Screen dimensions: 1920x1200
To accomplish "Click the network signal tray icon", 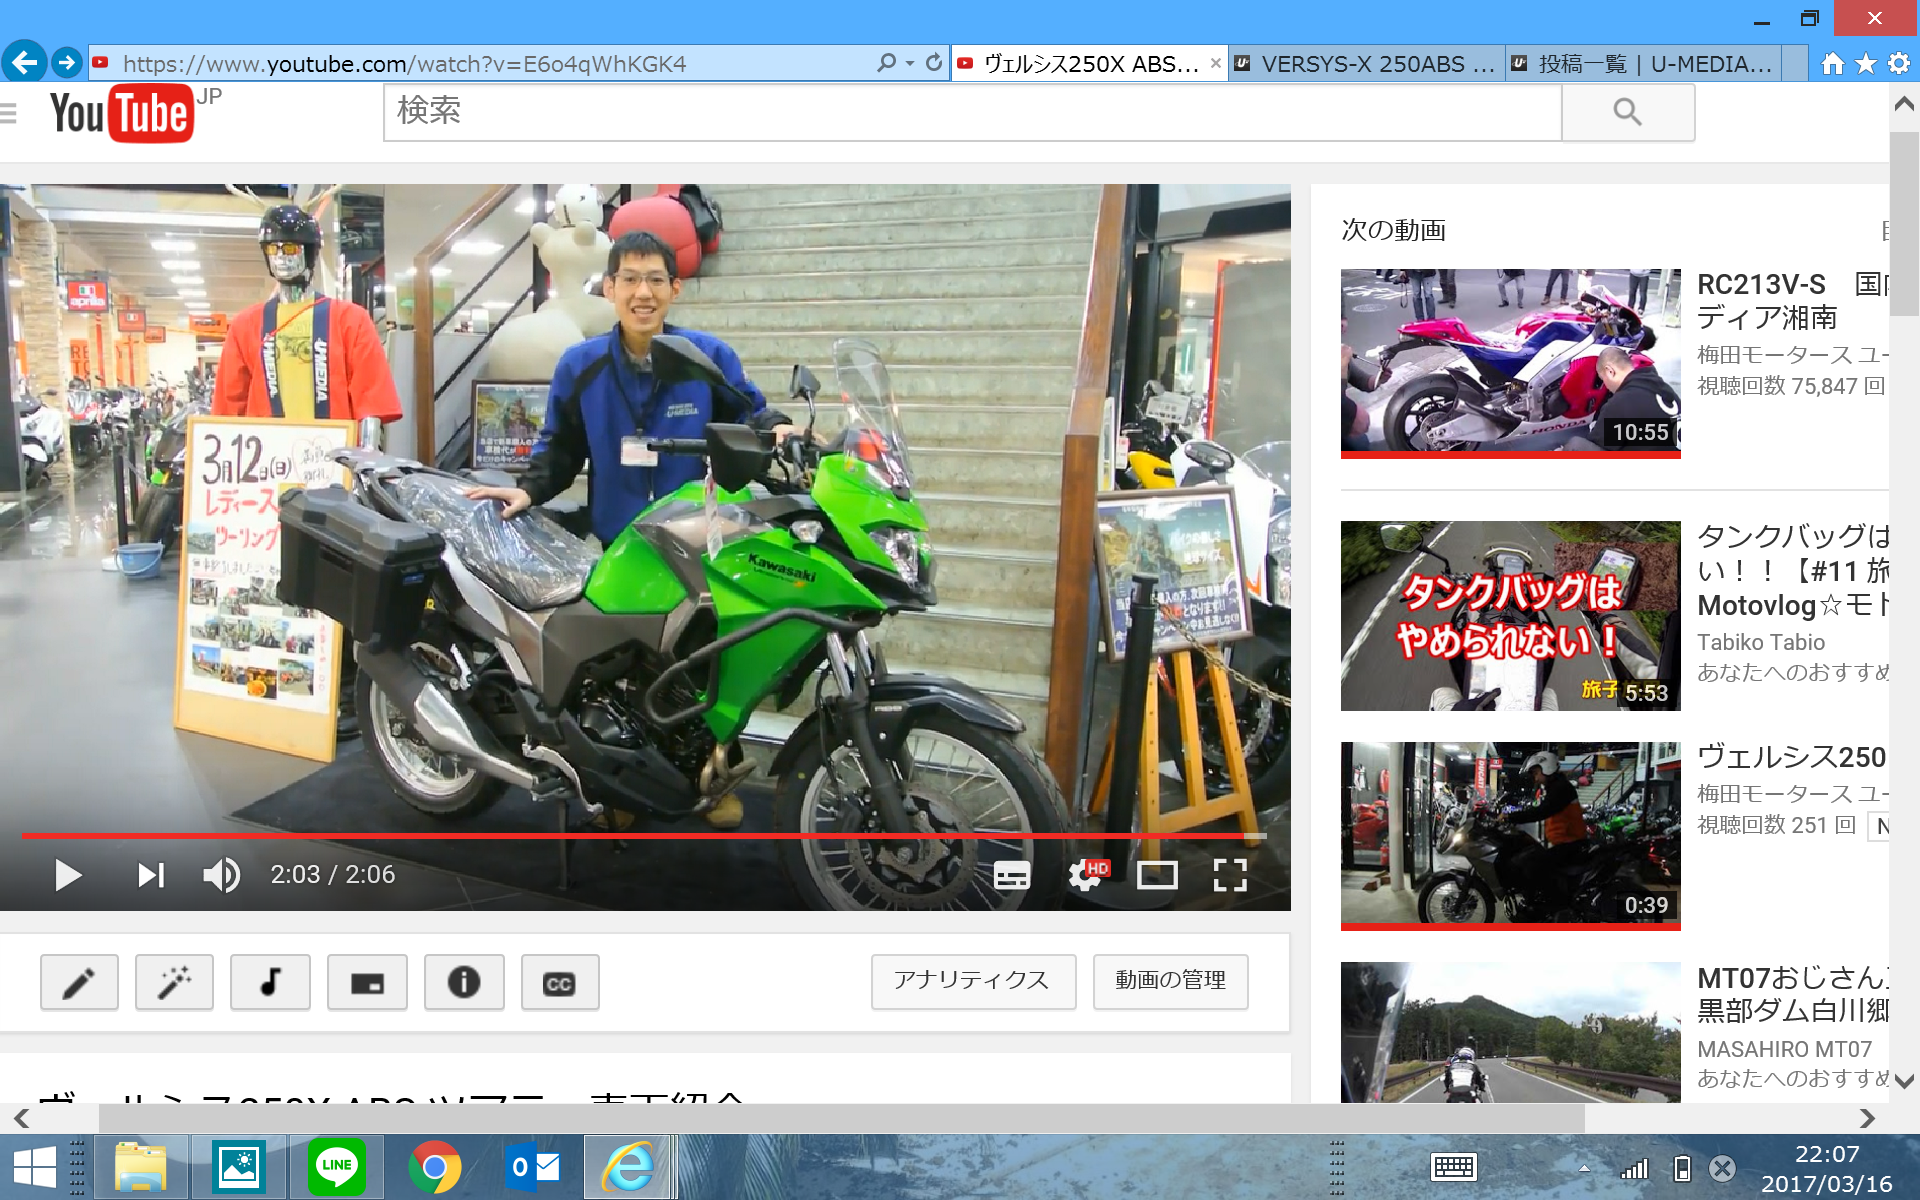I will [1634, 1168].
